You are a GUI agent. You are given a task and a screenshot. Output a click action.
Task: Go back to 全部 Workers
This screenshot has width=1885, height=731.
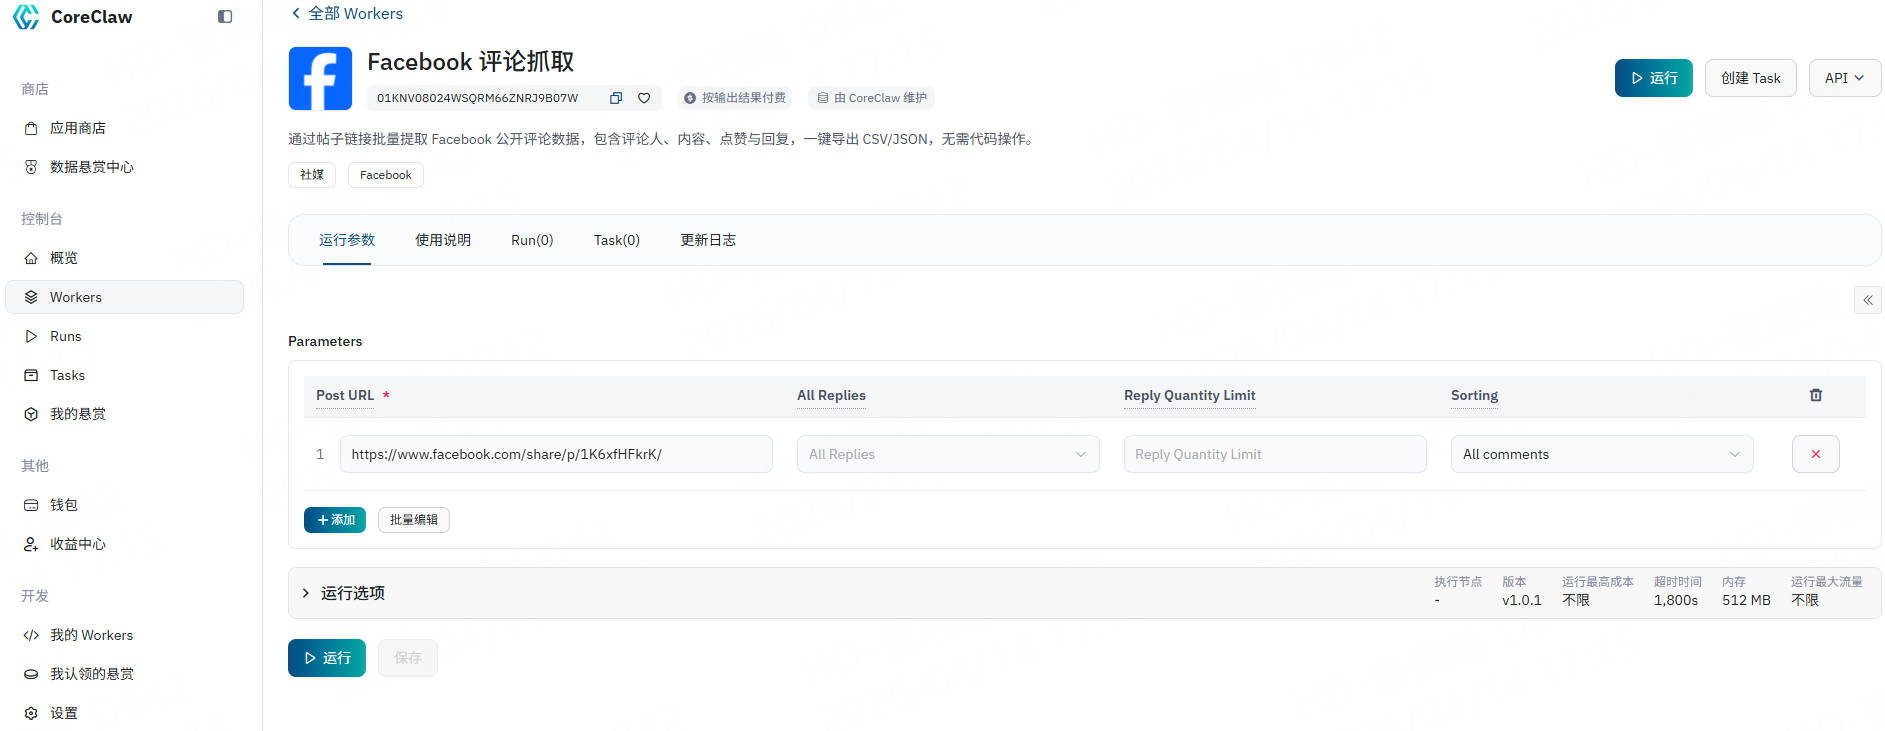pos(346,14)
